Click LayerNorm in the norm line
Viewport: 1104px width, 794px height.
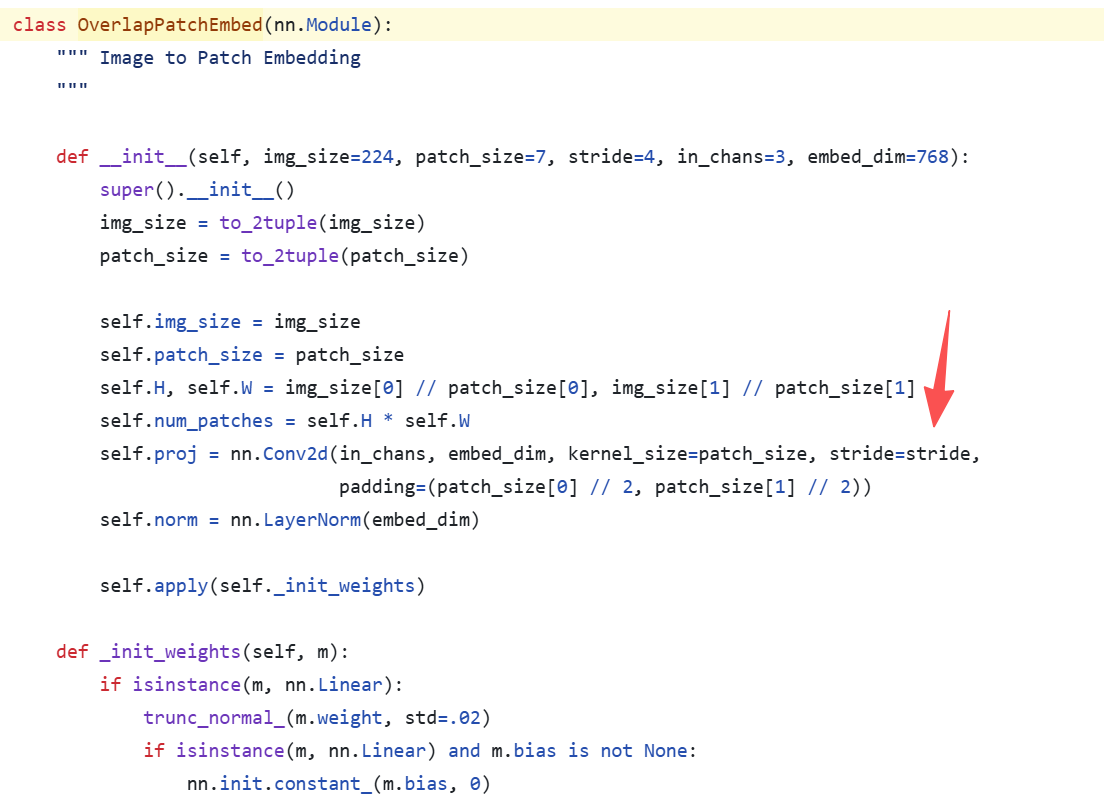[312, 520]
